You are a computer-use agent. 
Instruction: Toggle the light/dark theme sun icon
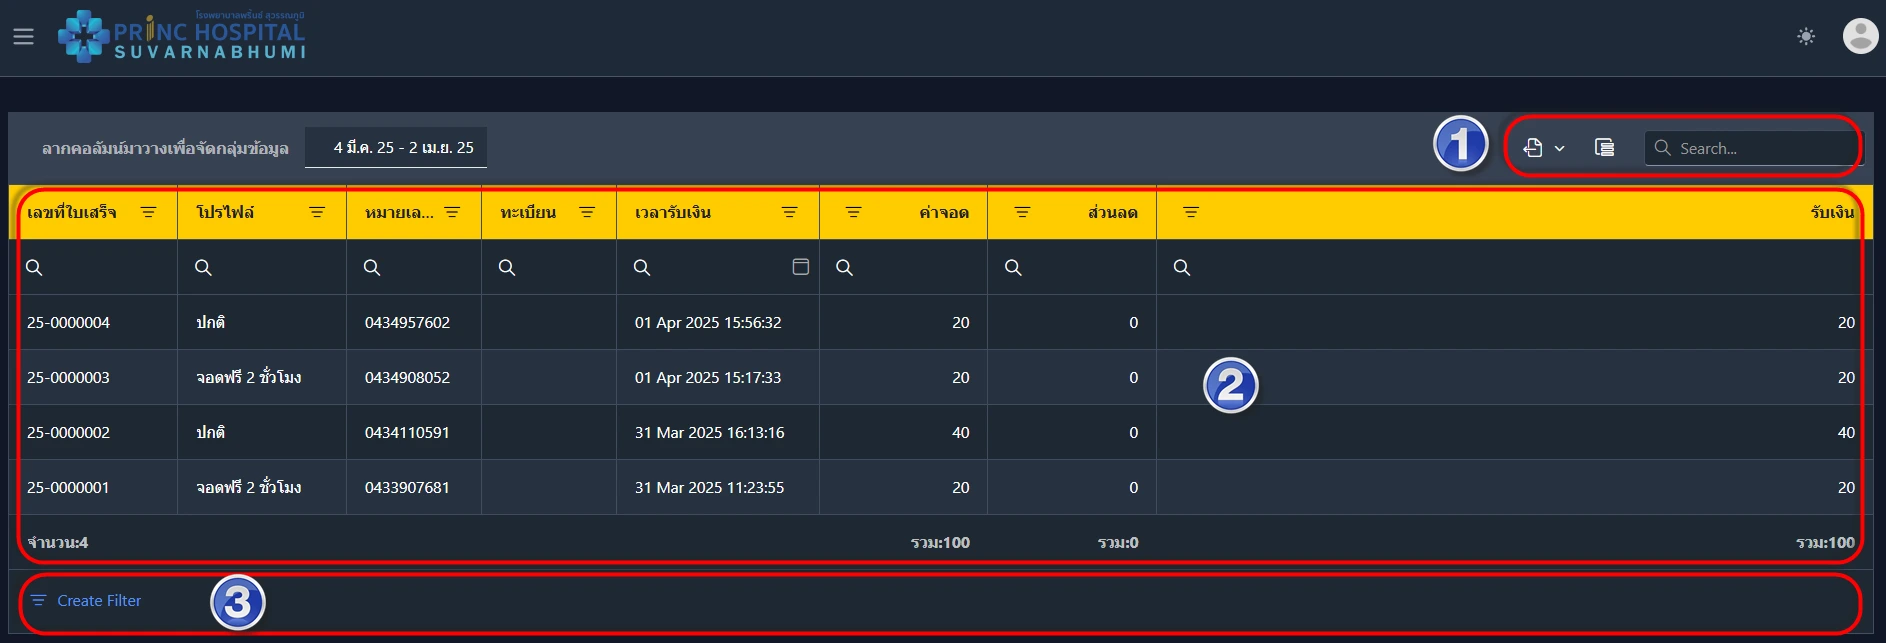(1805, 37)
